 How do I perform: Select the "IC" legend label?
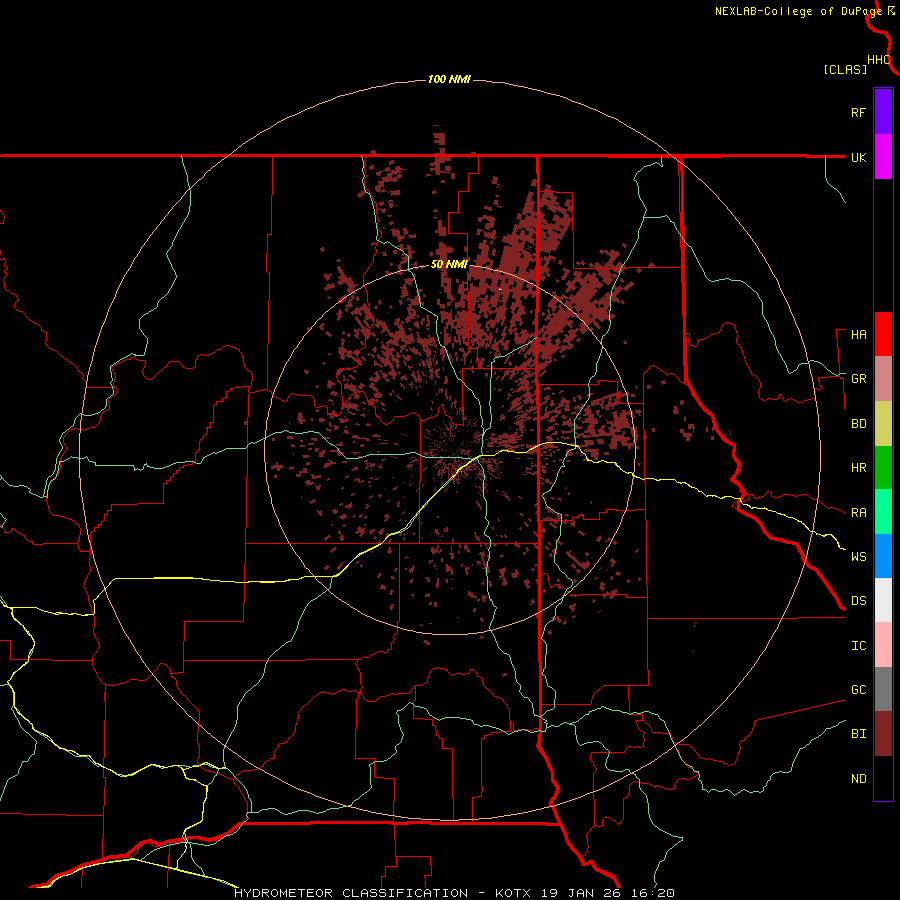tap(858, 645)
